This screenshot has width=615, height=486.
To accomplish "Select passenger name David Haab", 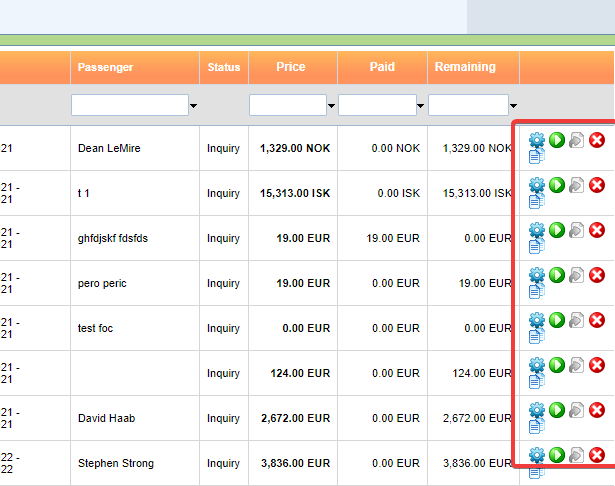I will (x=106, y=418).
